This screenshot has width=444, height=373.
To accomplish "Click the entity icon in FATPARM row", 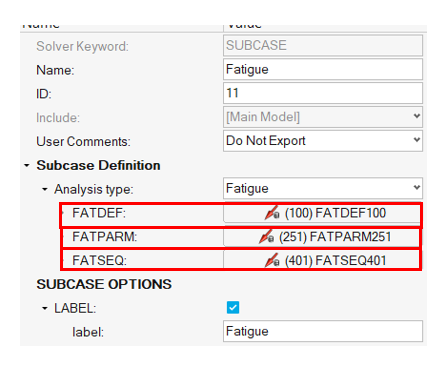I will tap(266, 237).
